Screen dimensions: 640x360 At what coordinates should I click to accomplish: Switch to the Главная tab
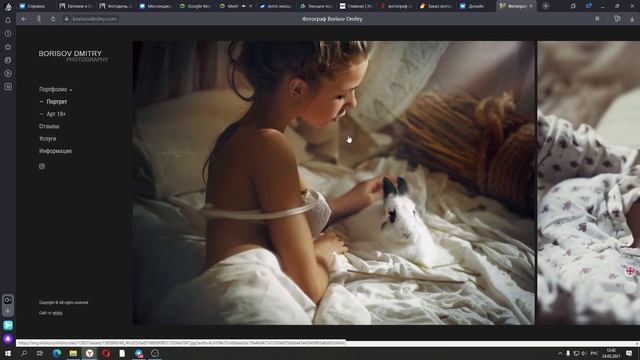click(356, 6)
